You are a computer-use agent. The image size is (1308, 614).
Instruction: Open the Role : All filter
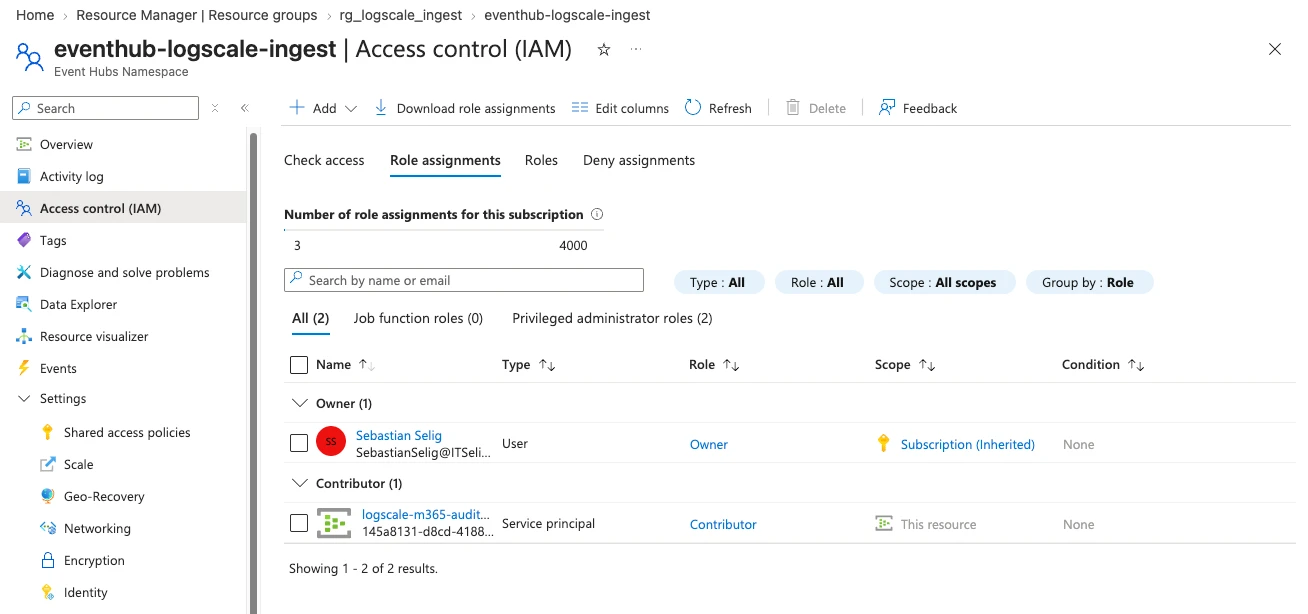(x=817, y=282)
